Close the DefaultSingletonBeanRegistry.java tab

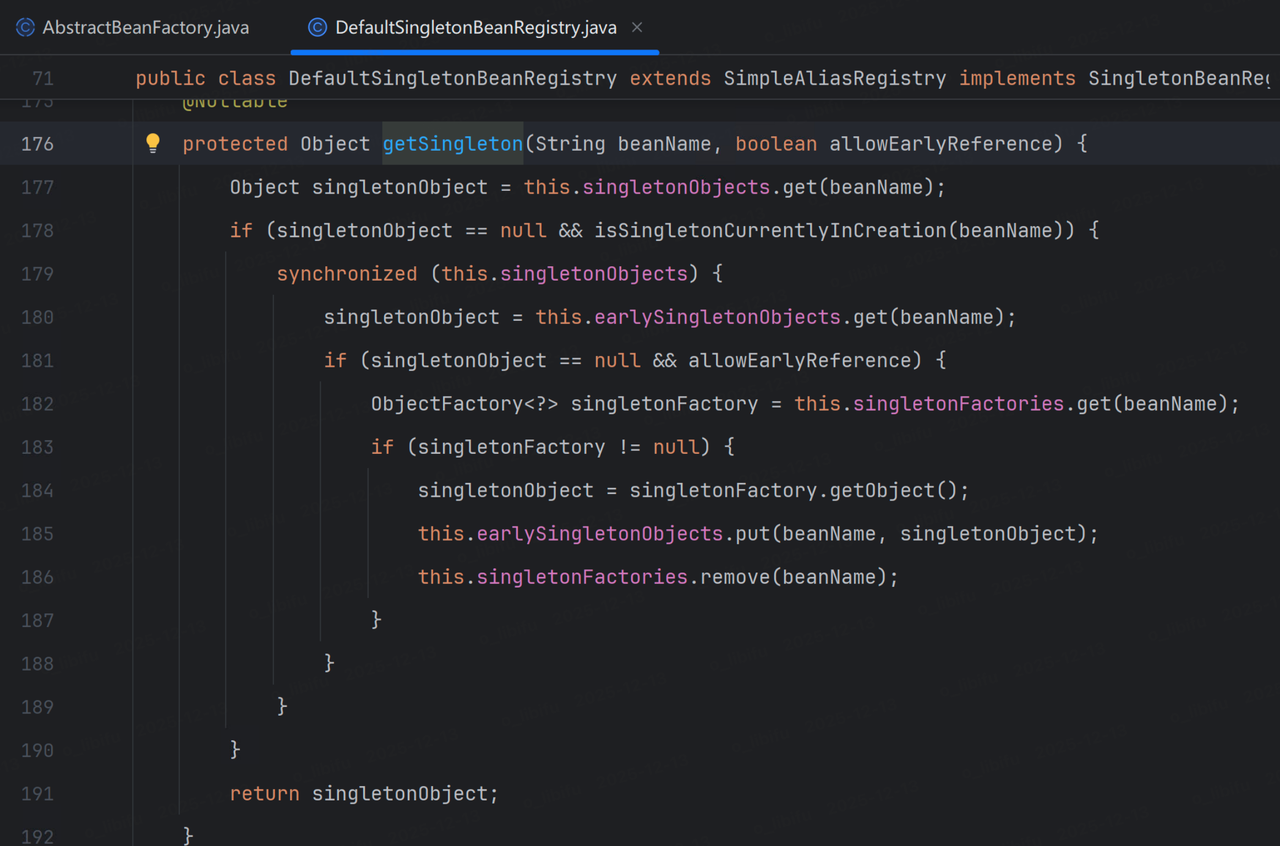(x=638, y=27)
